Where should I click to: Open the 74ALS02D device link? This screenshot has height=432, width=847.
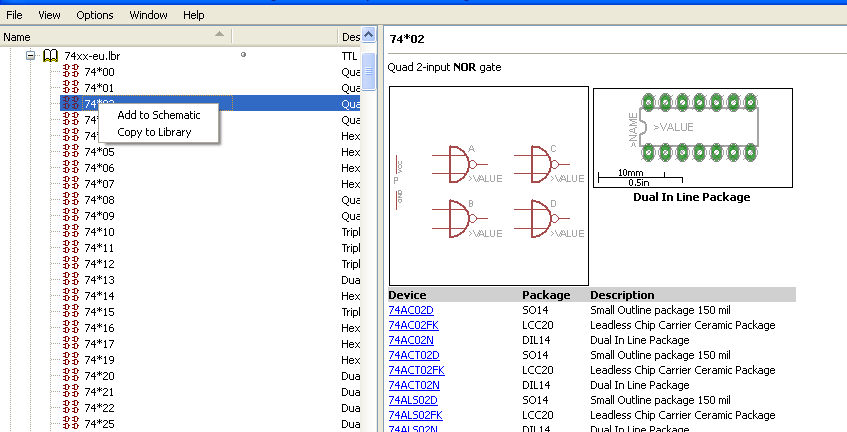[x=413, y=401]
